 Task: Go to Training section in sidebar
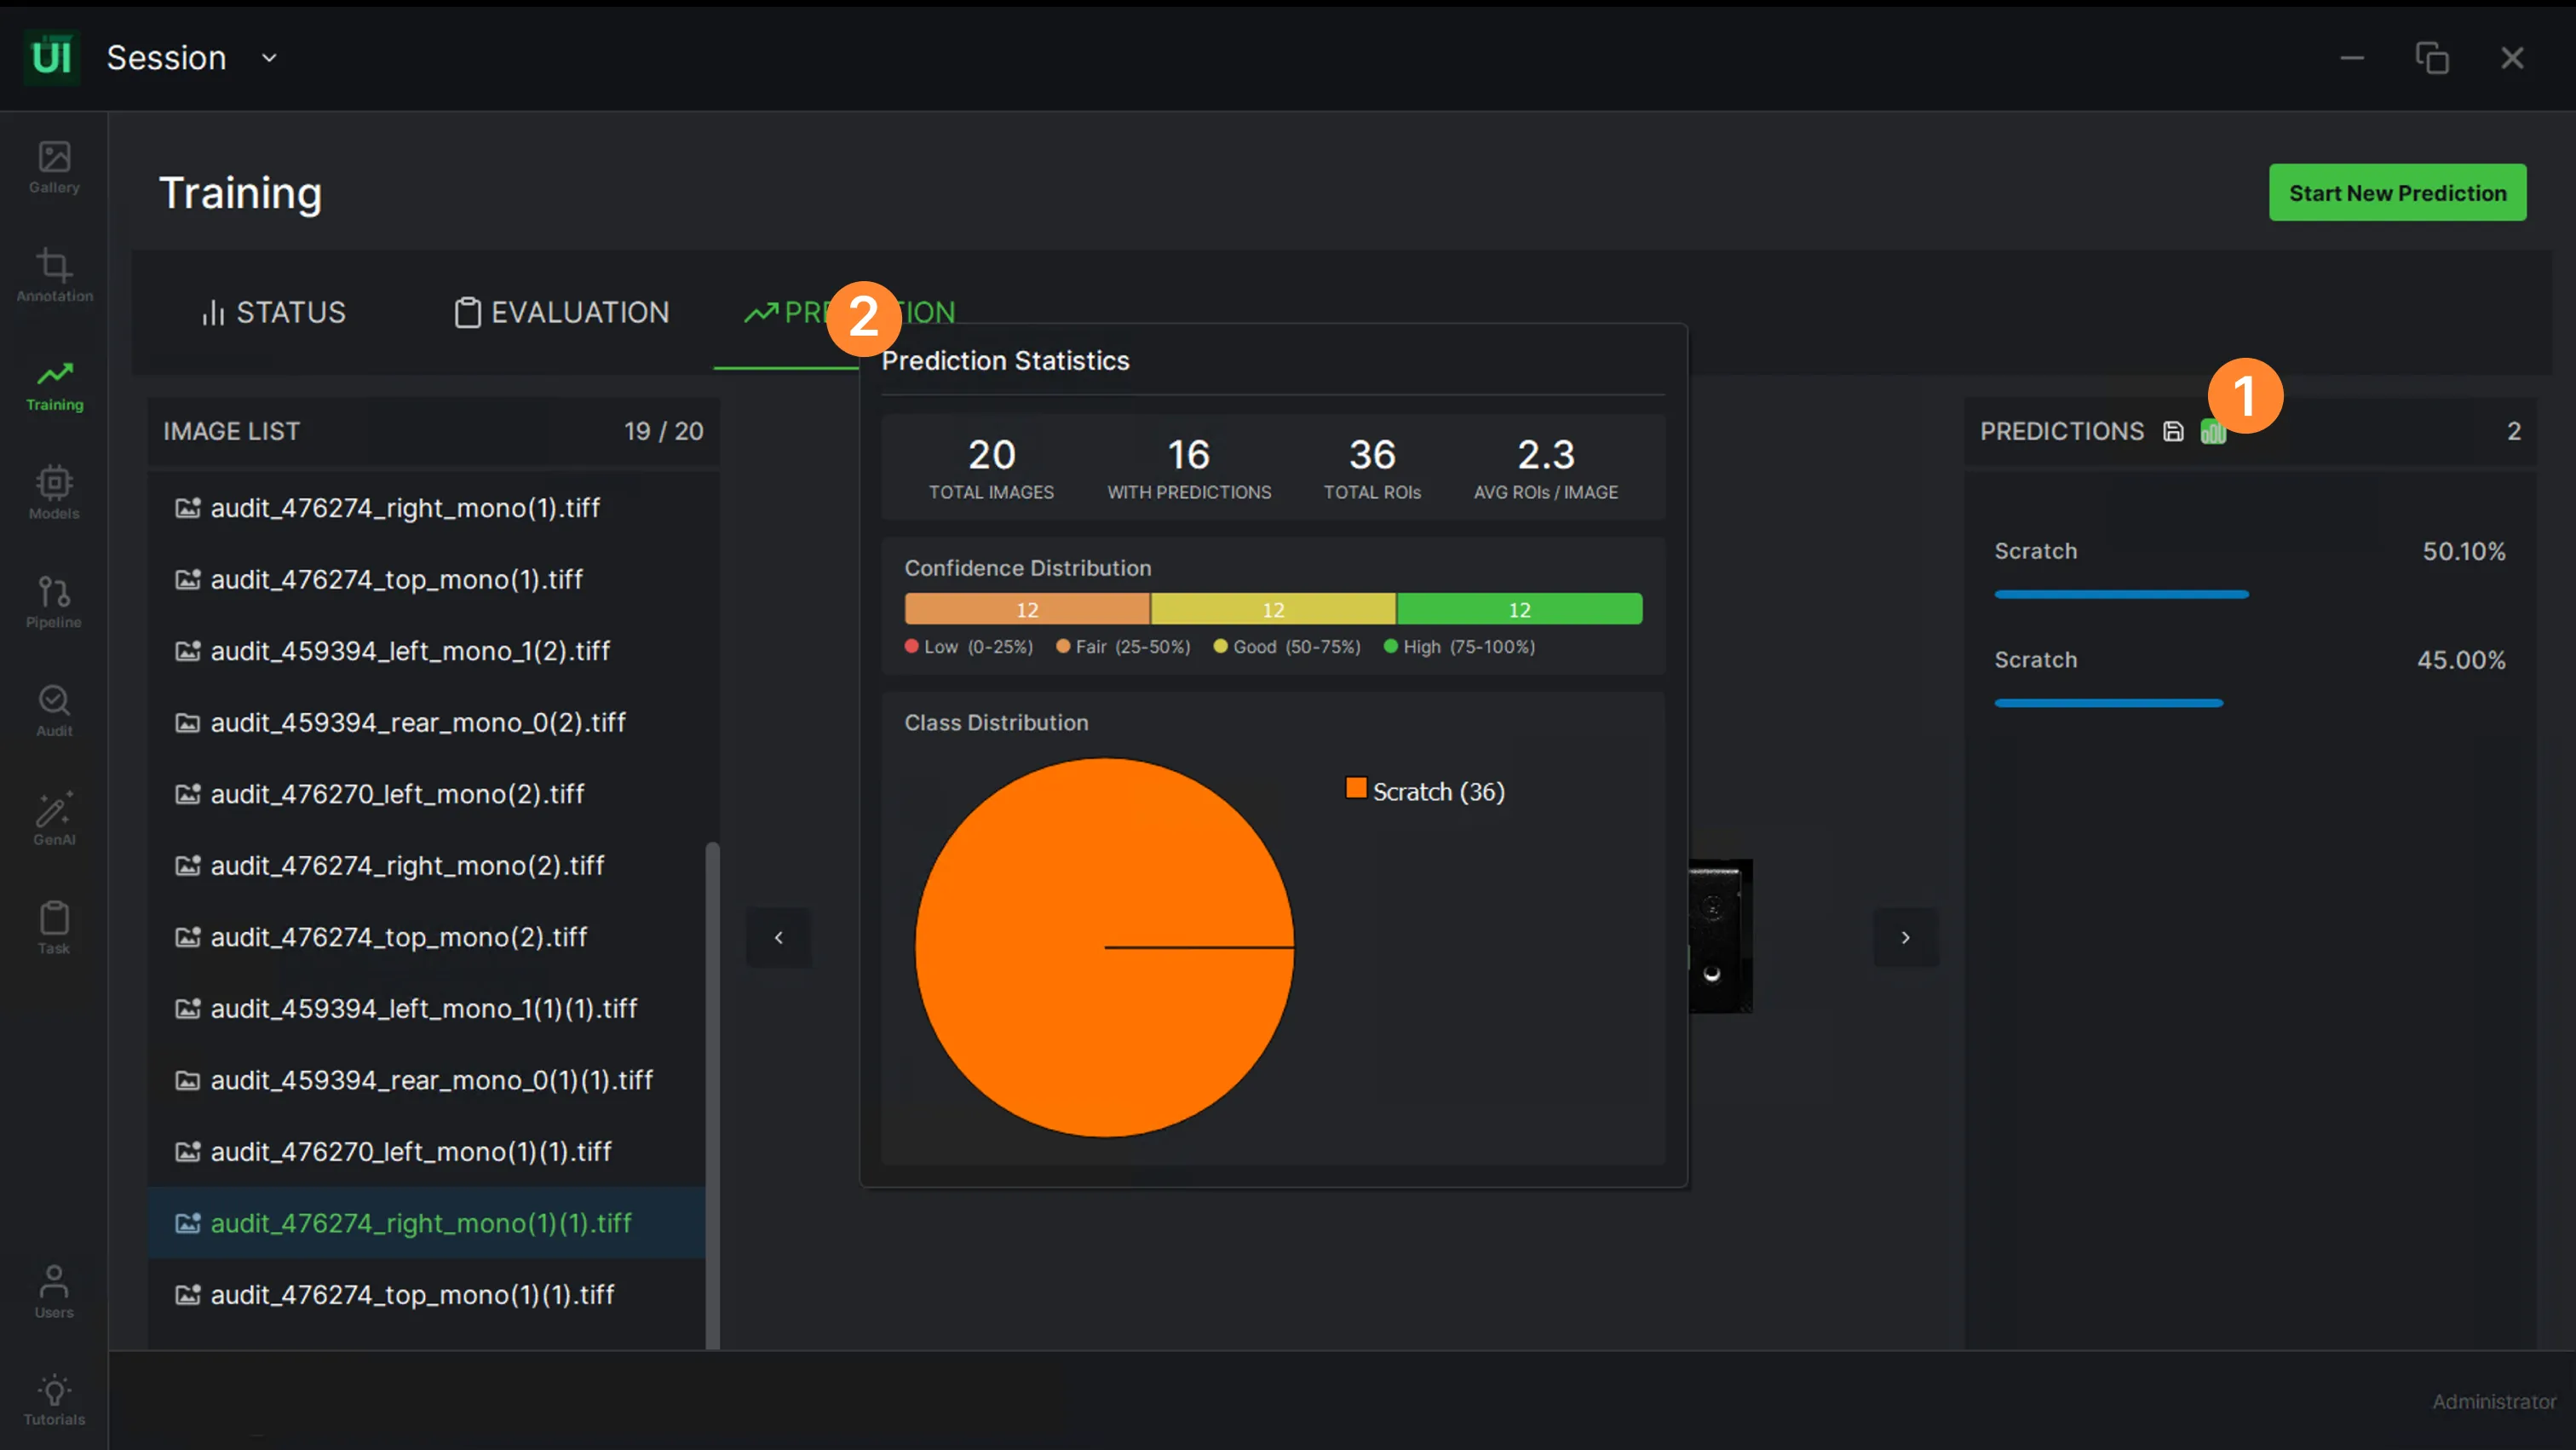pyautogui.click(x=54, y=385)
